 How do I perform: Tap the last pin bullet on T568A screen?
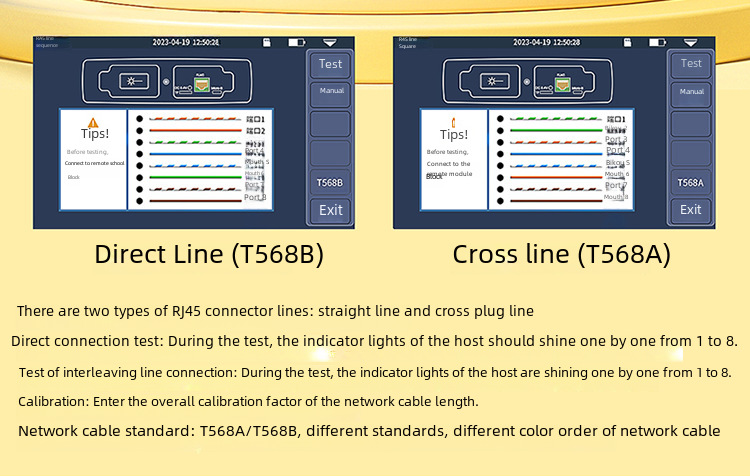point(500,201)
